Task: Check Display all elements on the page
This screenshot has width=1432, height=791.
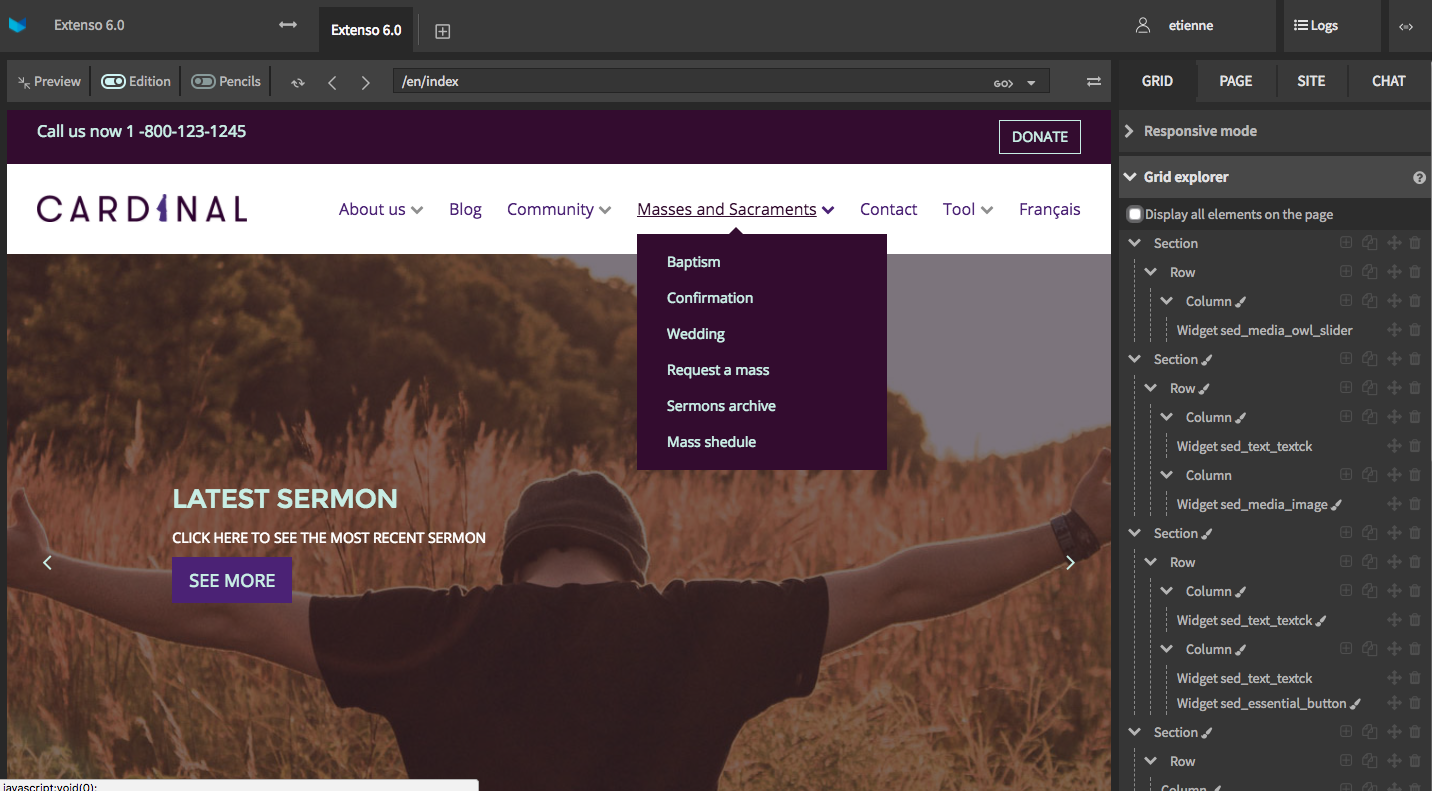Action: [1135, 214]
